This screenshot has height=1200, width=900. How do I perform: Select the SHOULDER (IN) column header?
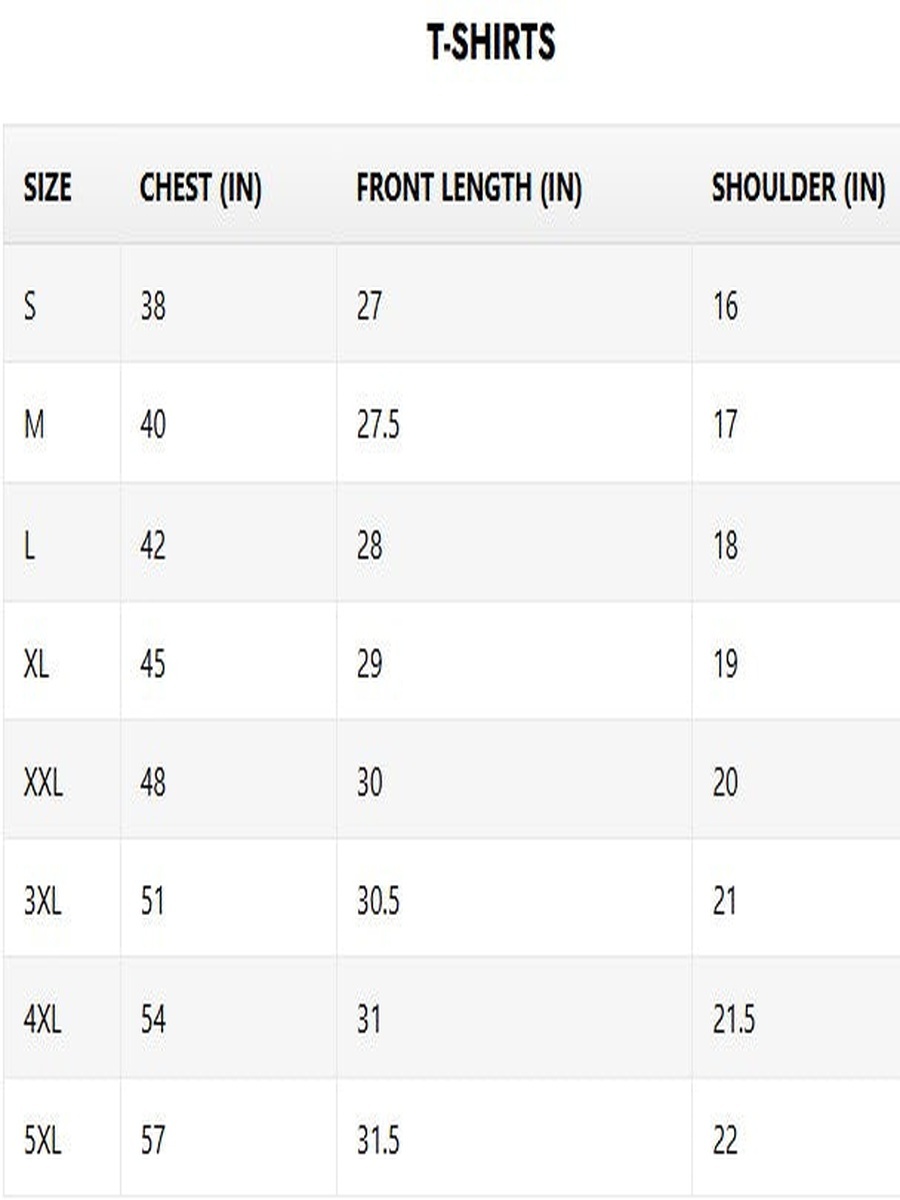tap(798, 188)
